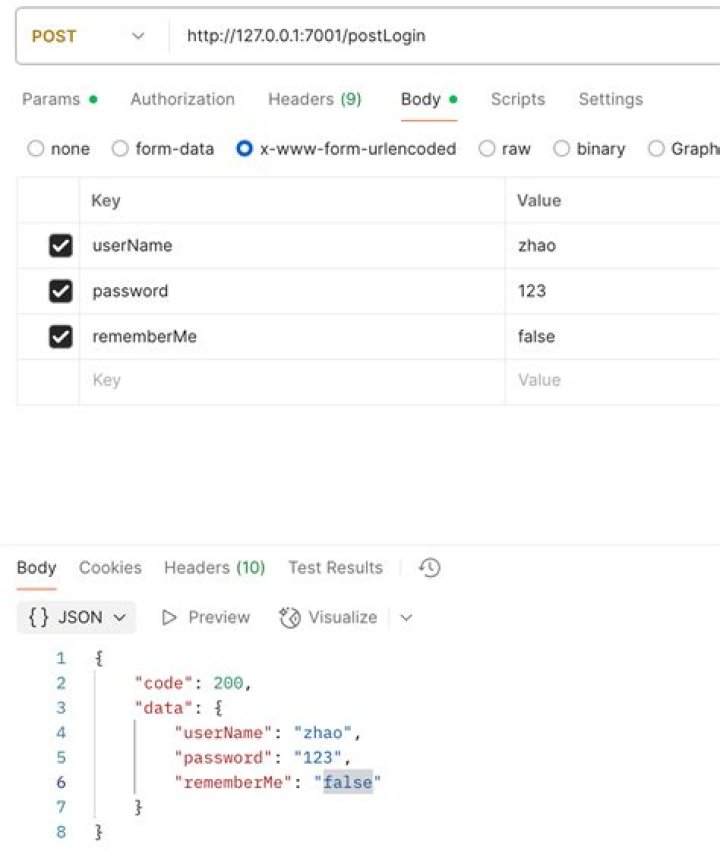Open the Scripts tab
Viewport: 720px width, 861px height.
pos(518,99)
